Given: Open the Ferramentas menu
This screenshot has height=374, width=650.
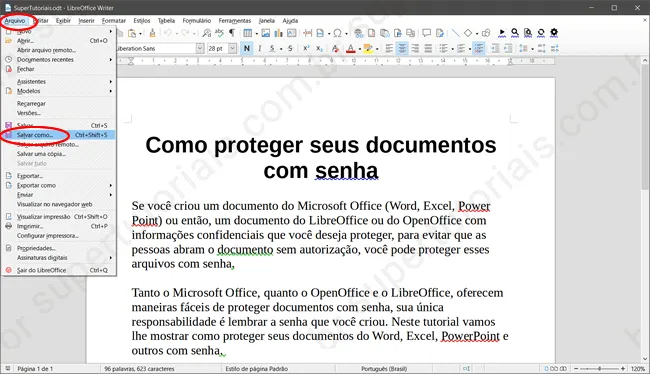Looking at the screenshot, I should point(235,21).
